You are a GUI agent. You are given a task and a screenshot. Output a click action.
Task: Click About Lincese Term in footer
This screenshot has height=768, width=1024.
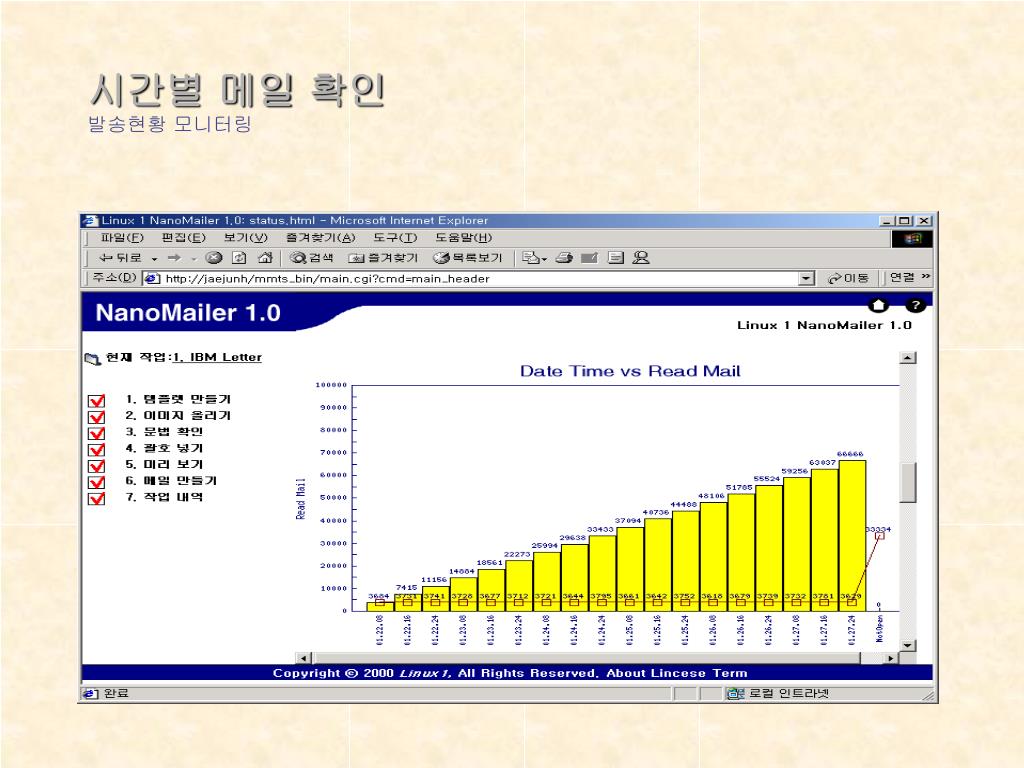coord(677,673)
